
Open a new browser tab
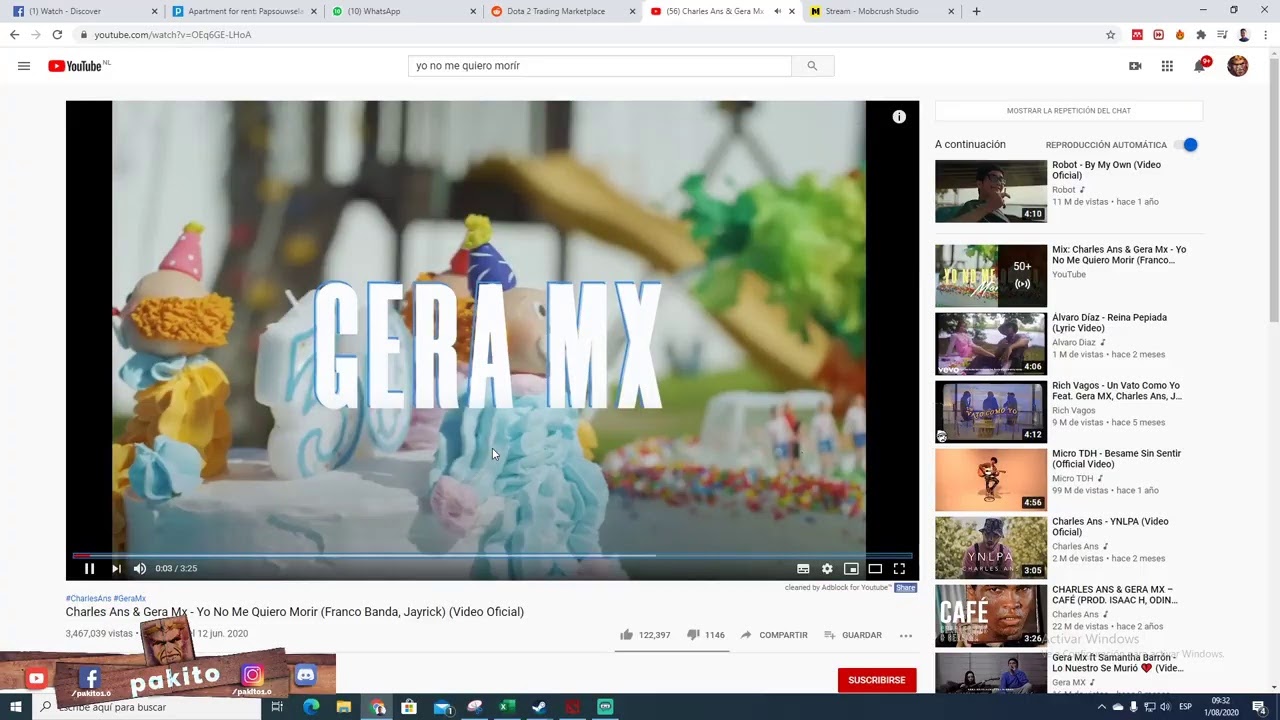tap(976, 11)
